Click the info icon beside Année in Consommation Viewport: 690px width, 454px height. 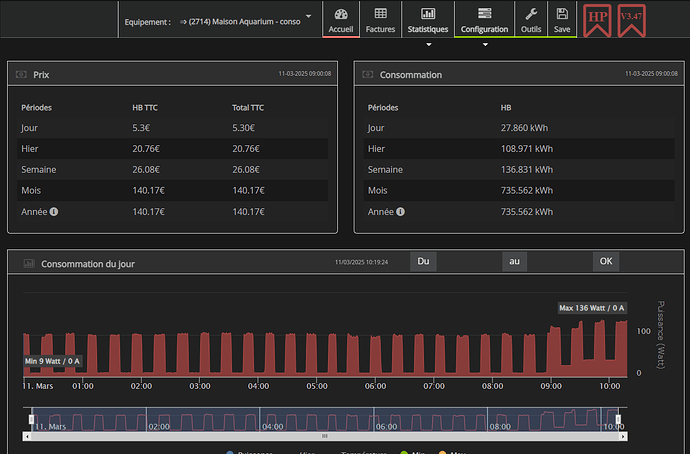400,212
